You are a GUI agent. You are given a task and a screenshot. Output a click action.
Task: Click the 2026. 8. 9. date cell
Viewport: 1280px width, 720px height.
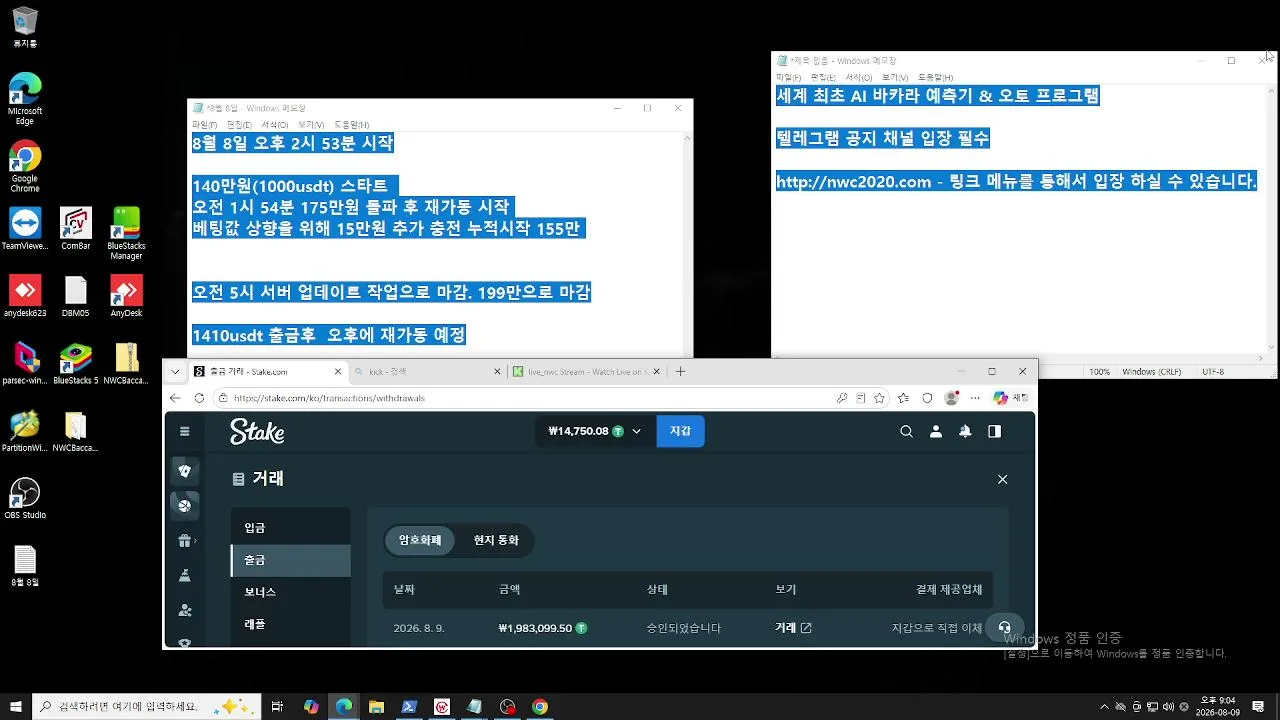click(x=419, y=628)
